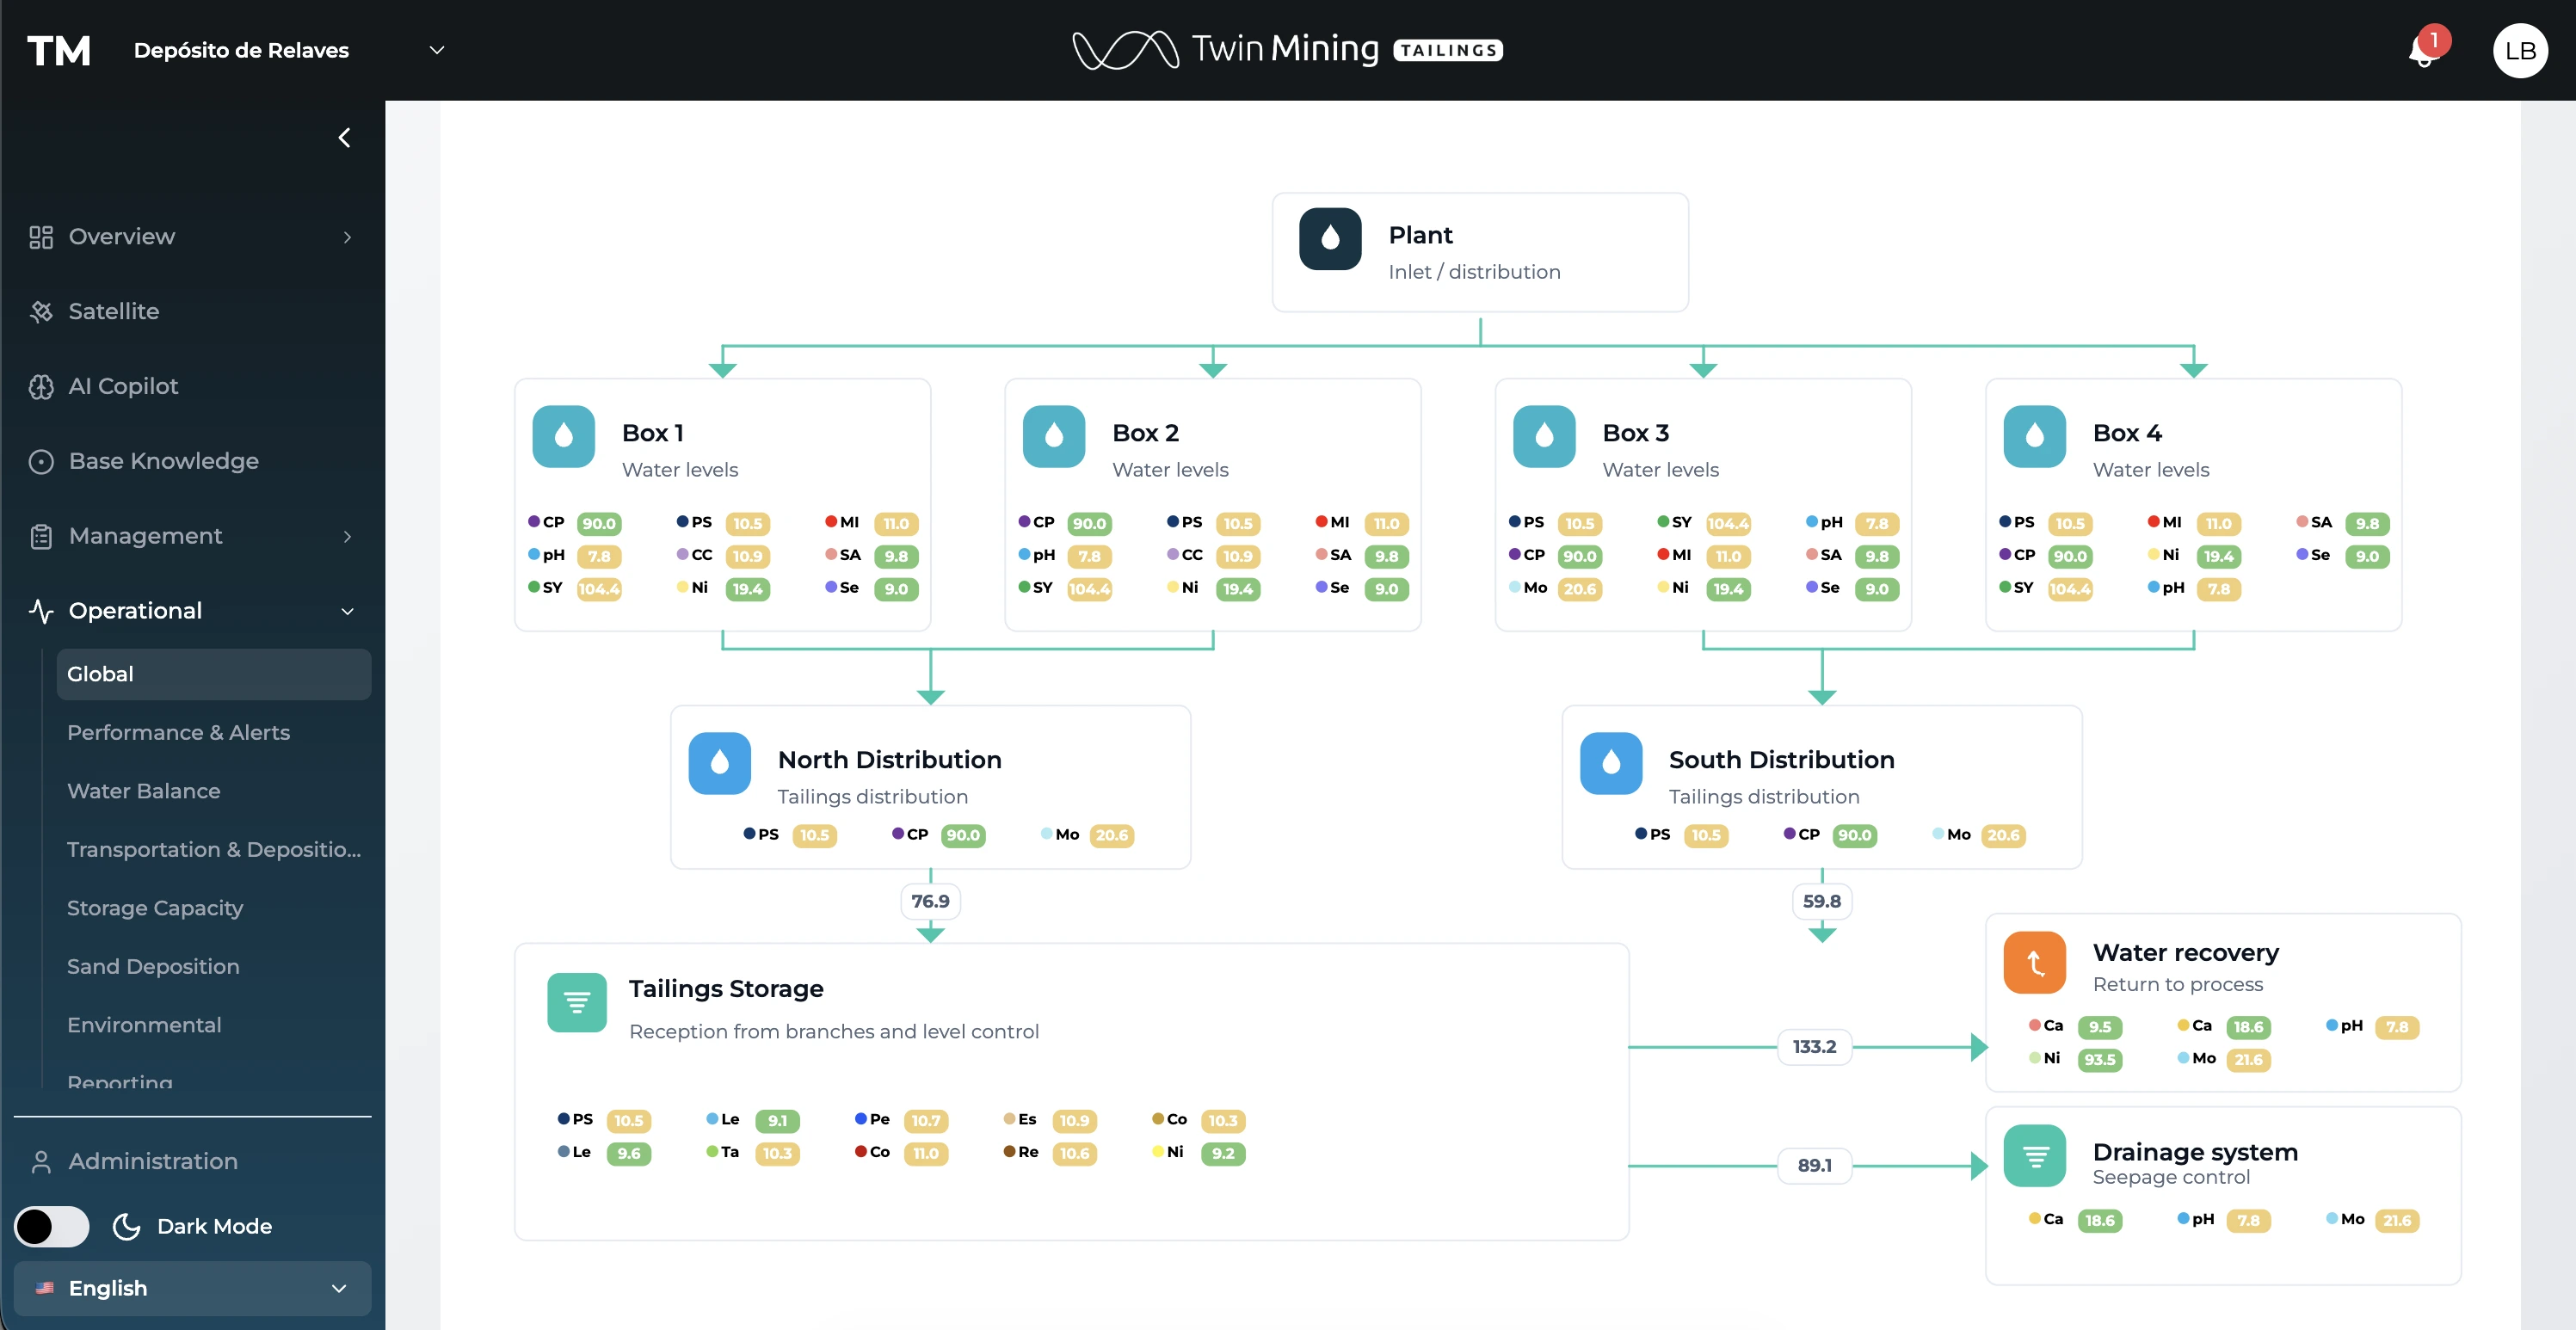Toggle the Dark Mode switch
Screen dimensions: 2576x1330
[x=52, y=1226]
